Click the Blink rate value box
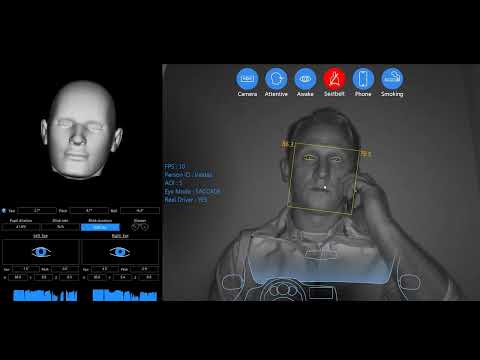Screen dimensions: 480x360 [x=60, y=227]
